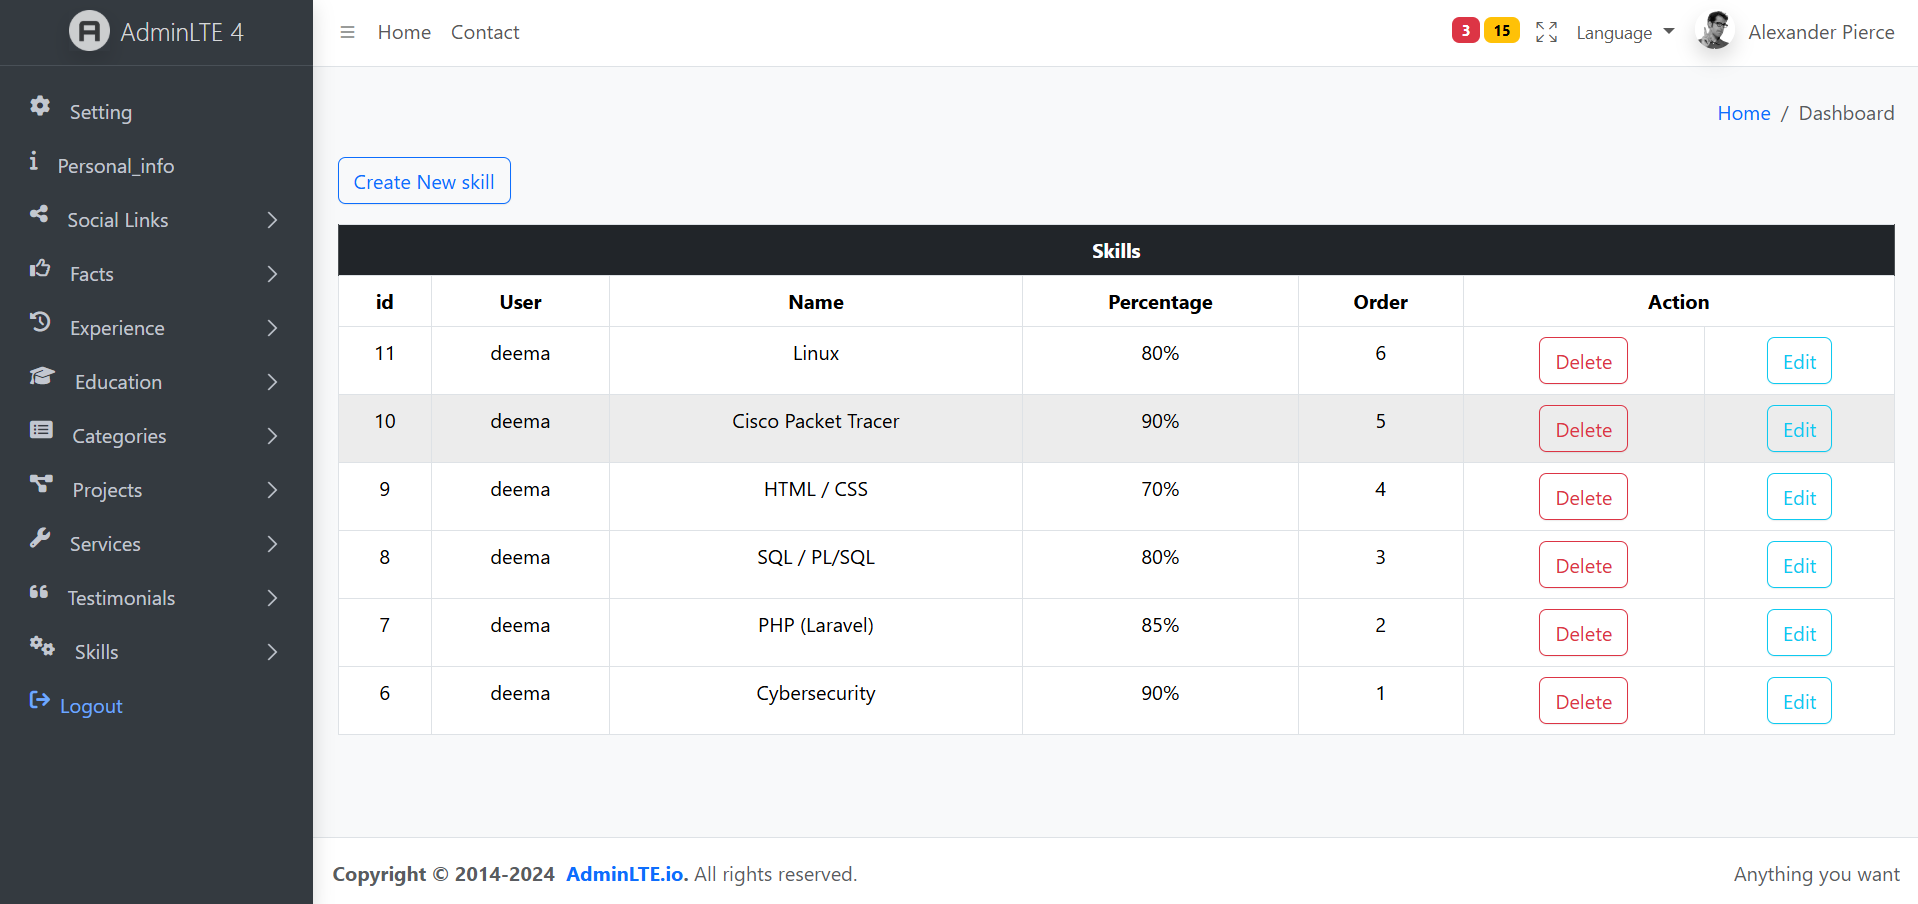Open the Home navbar link
This screenshot has width=1918, height=904.
404,32
